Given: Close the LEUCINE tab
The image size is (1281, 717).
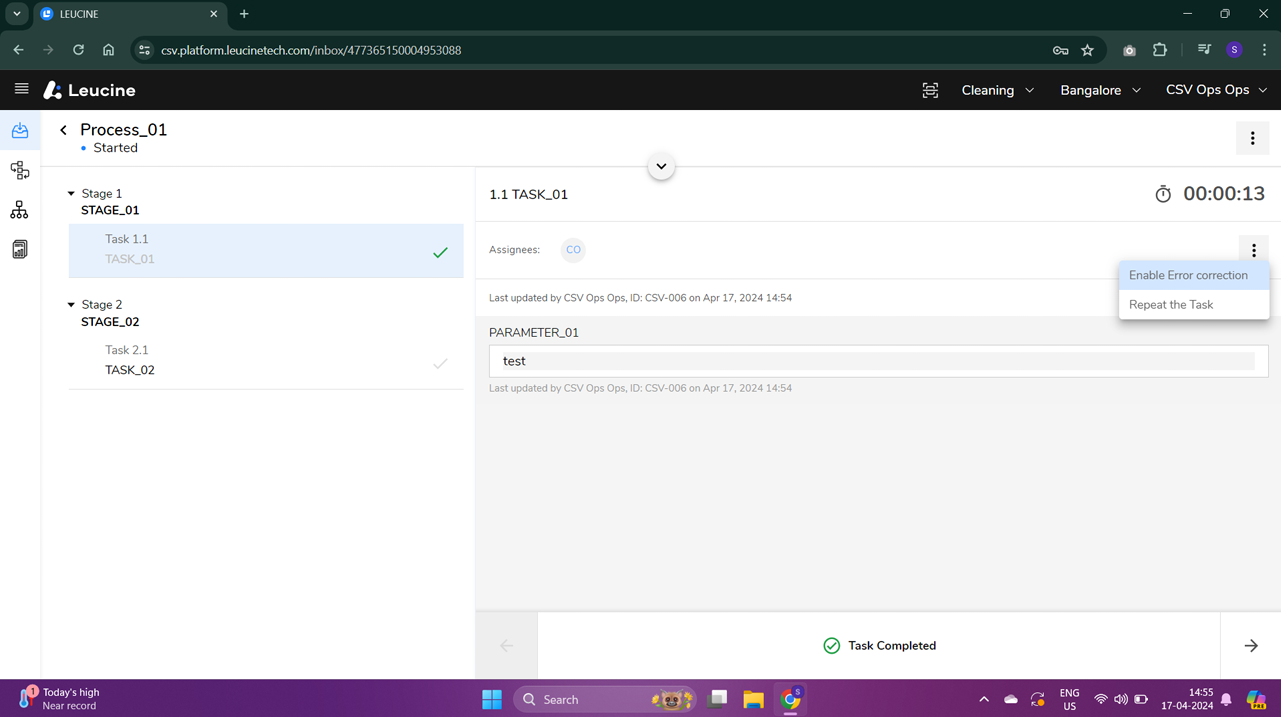Looking at the screenshot, I should [213, 14].
